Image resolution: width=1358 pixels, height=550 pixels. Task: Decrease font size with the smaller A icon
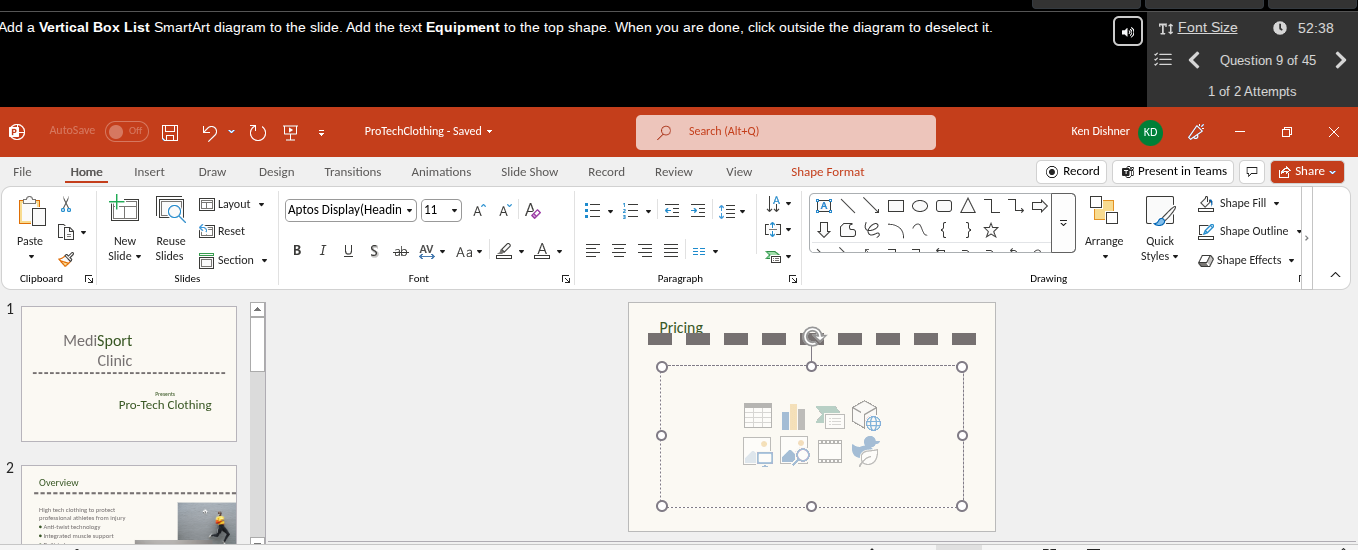pos(505,210)
